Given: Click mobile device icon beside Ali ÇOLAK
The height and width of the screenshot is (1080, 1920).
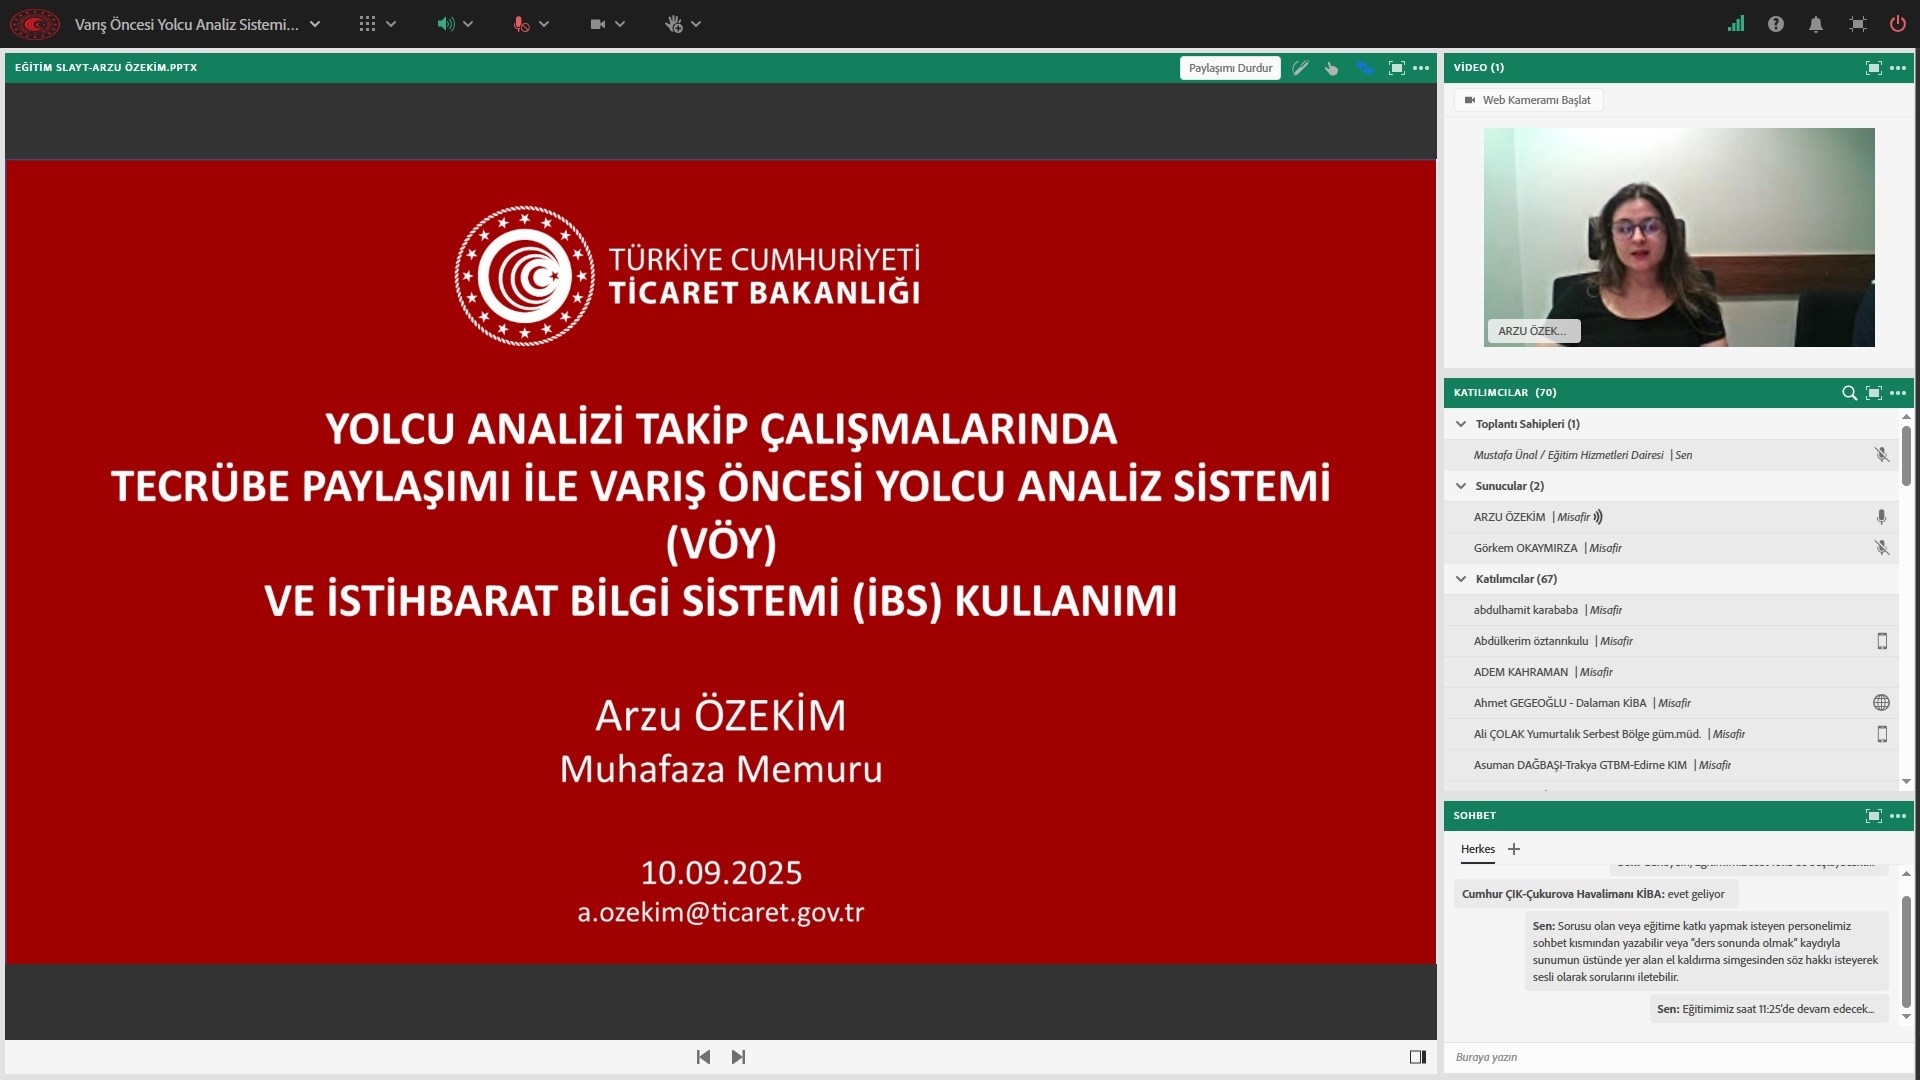Looking at the screenshot, I should [x=1882, y=734].
